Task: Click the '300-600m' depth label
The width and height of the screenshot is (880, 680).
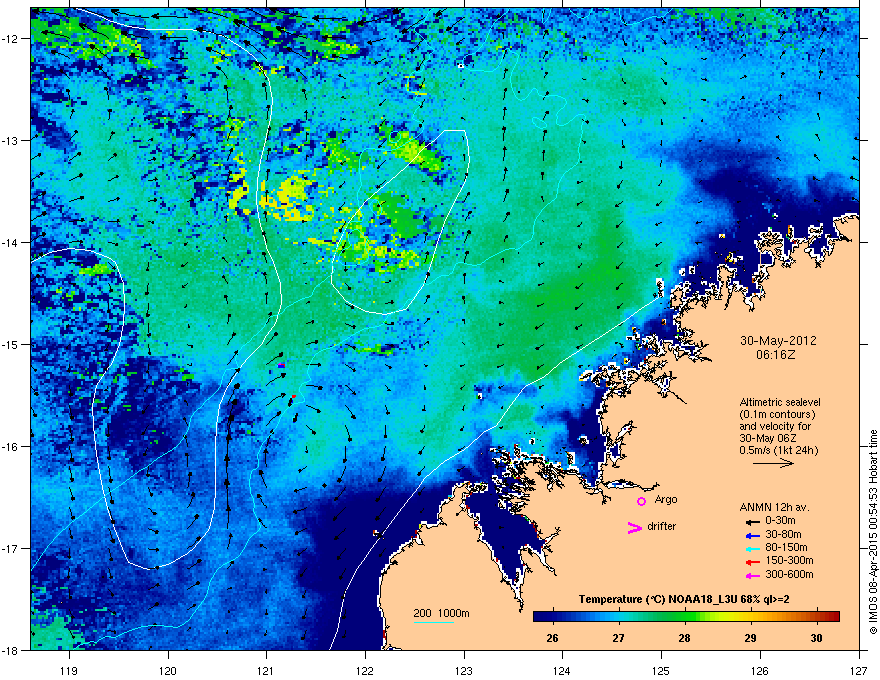Action: 789,574
